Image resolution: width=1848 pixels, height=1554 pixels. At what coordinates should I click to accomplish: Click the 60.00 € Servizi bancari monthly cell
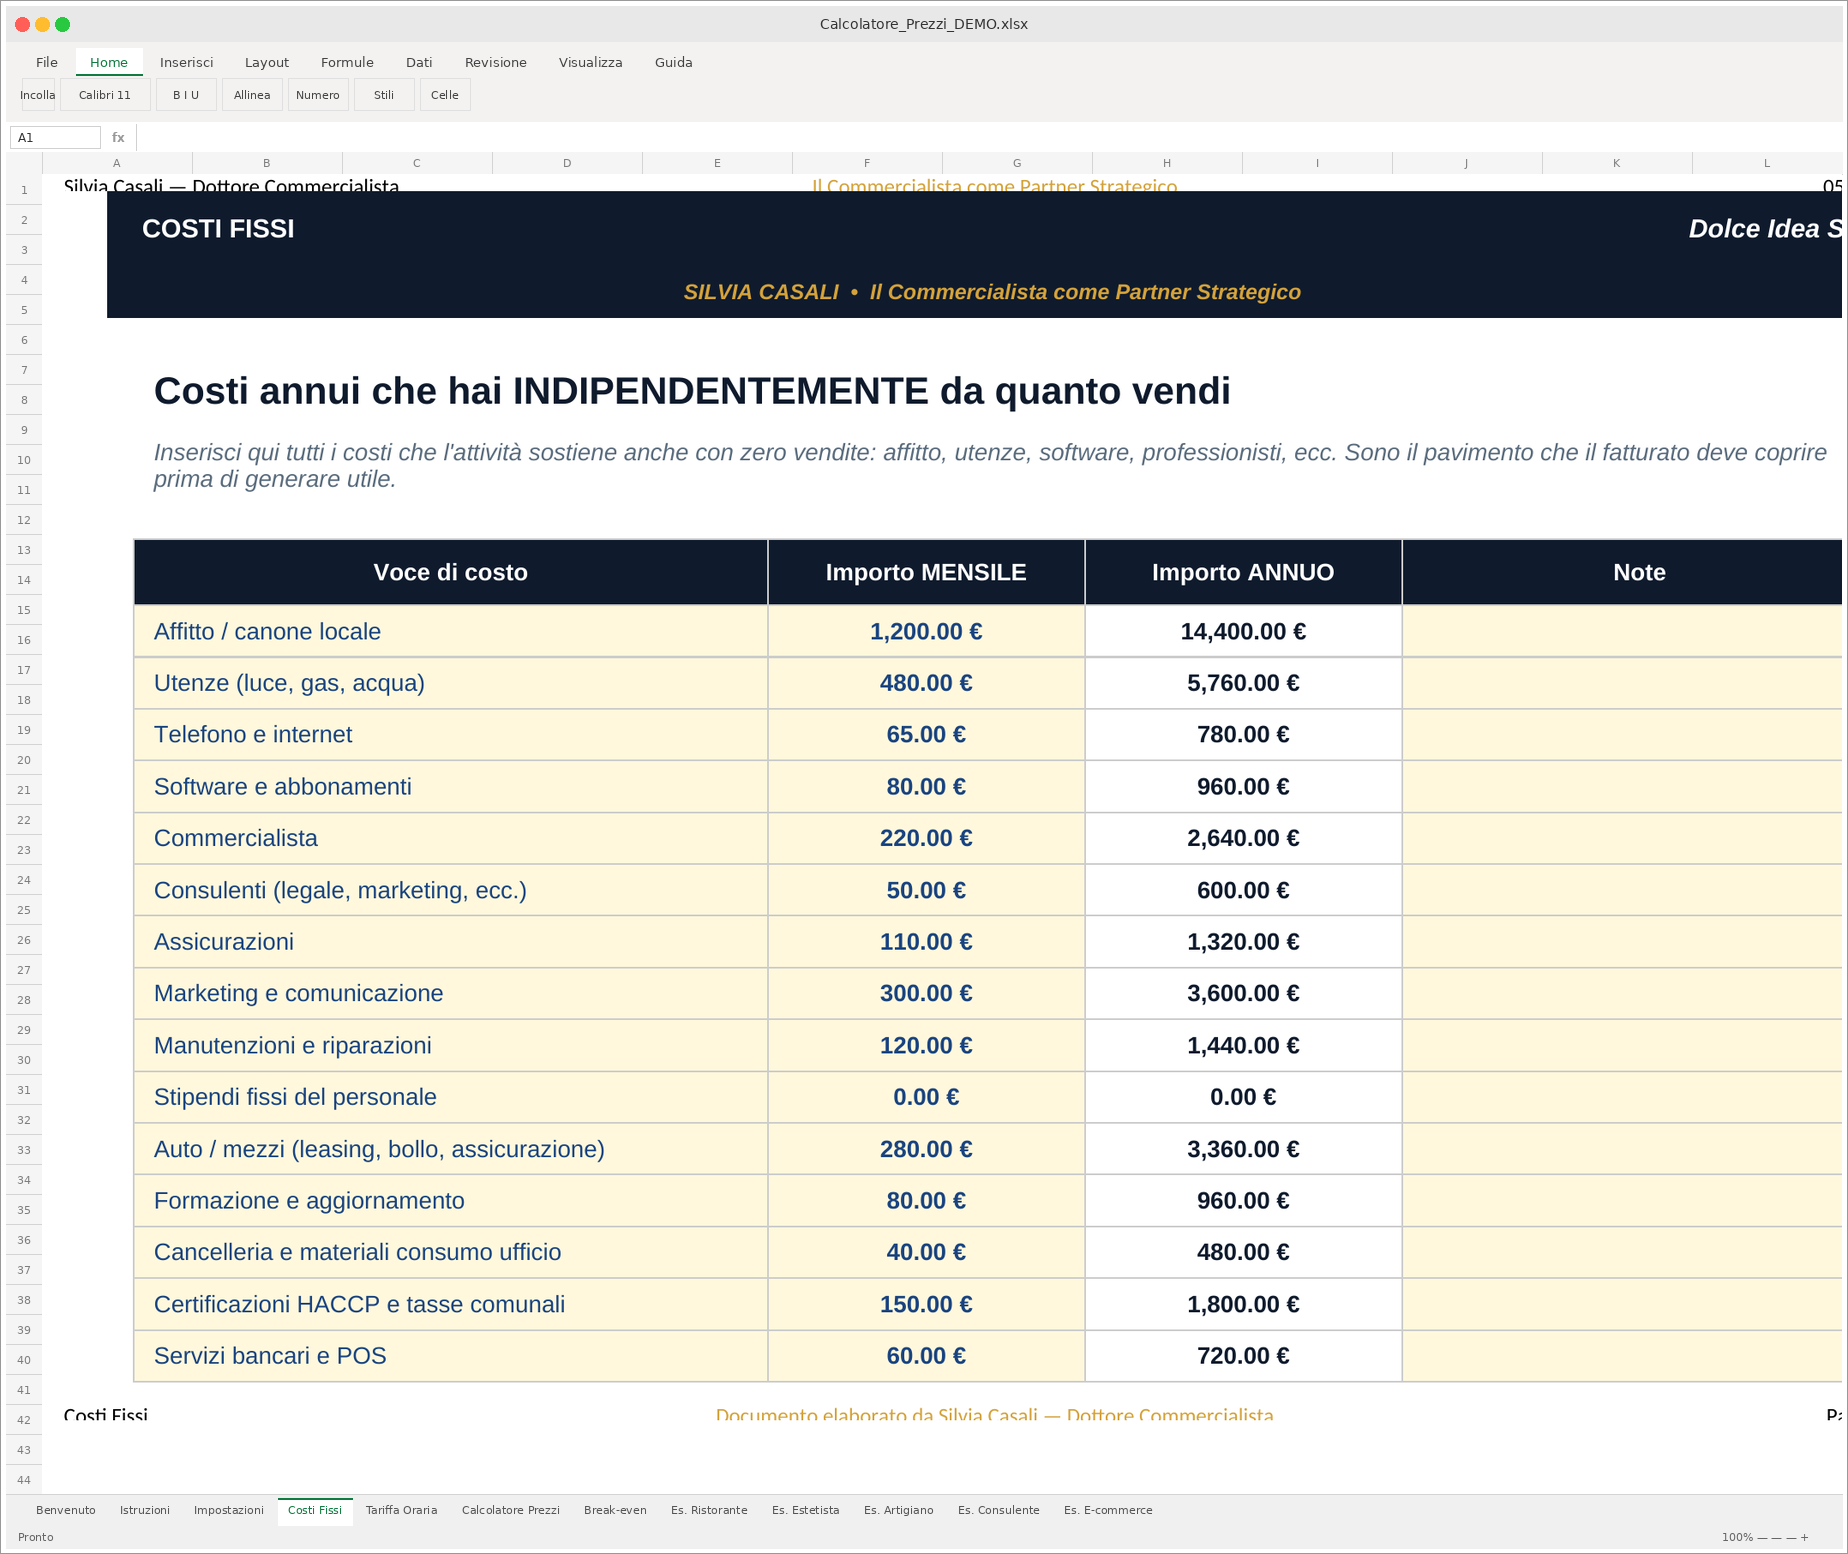(x=926, y=1356)
